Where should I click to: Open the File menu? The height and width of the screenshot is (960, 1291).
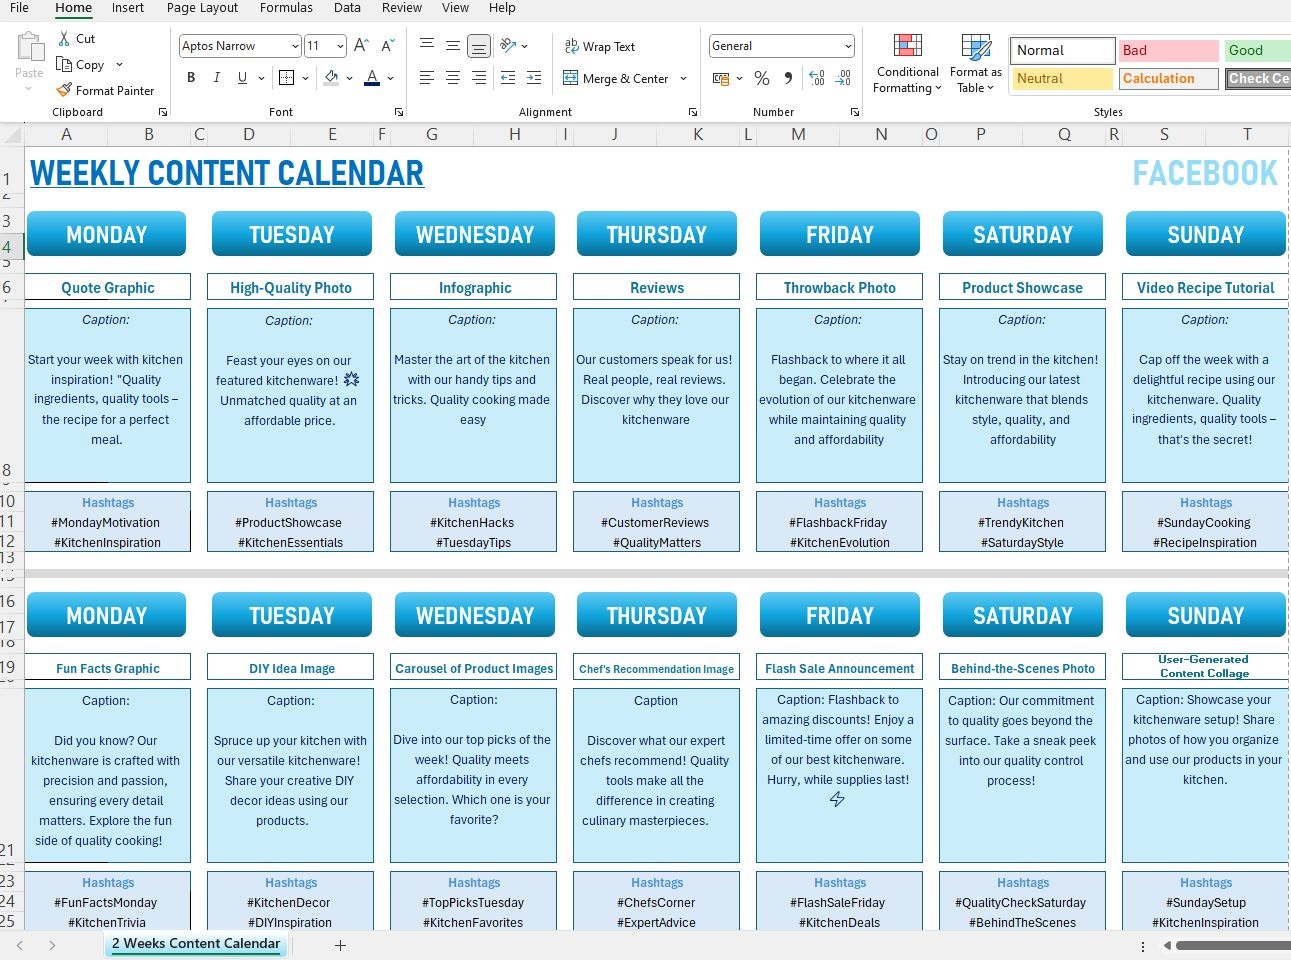click(19, 8)
